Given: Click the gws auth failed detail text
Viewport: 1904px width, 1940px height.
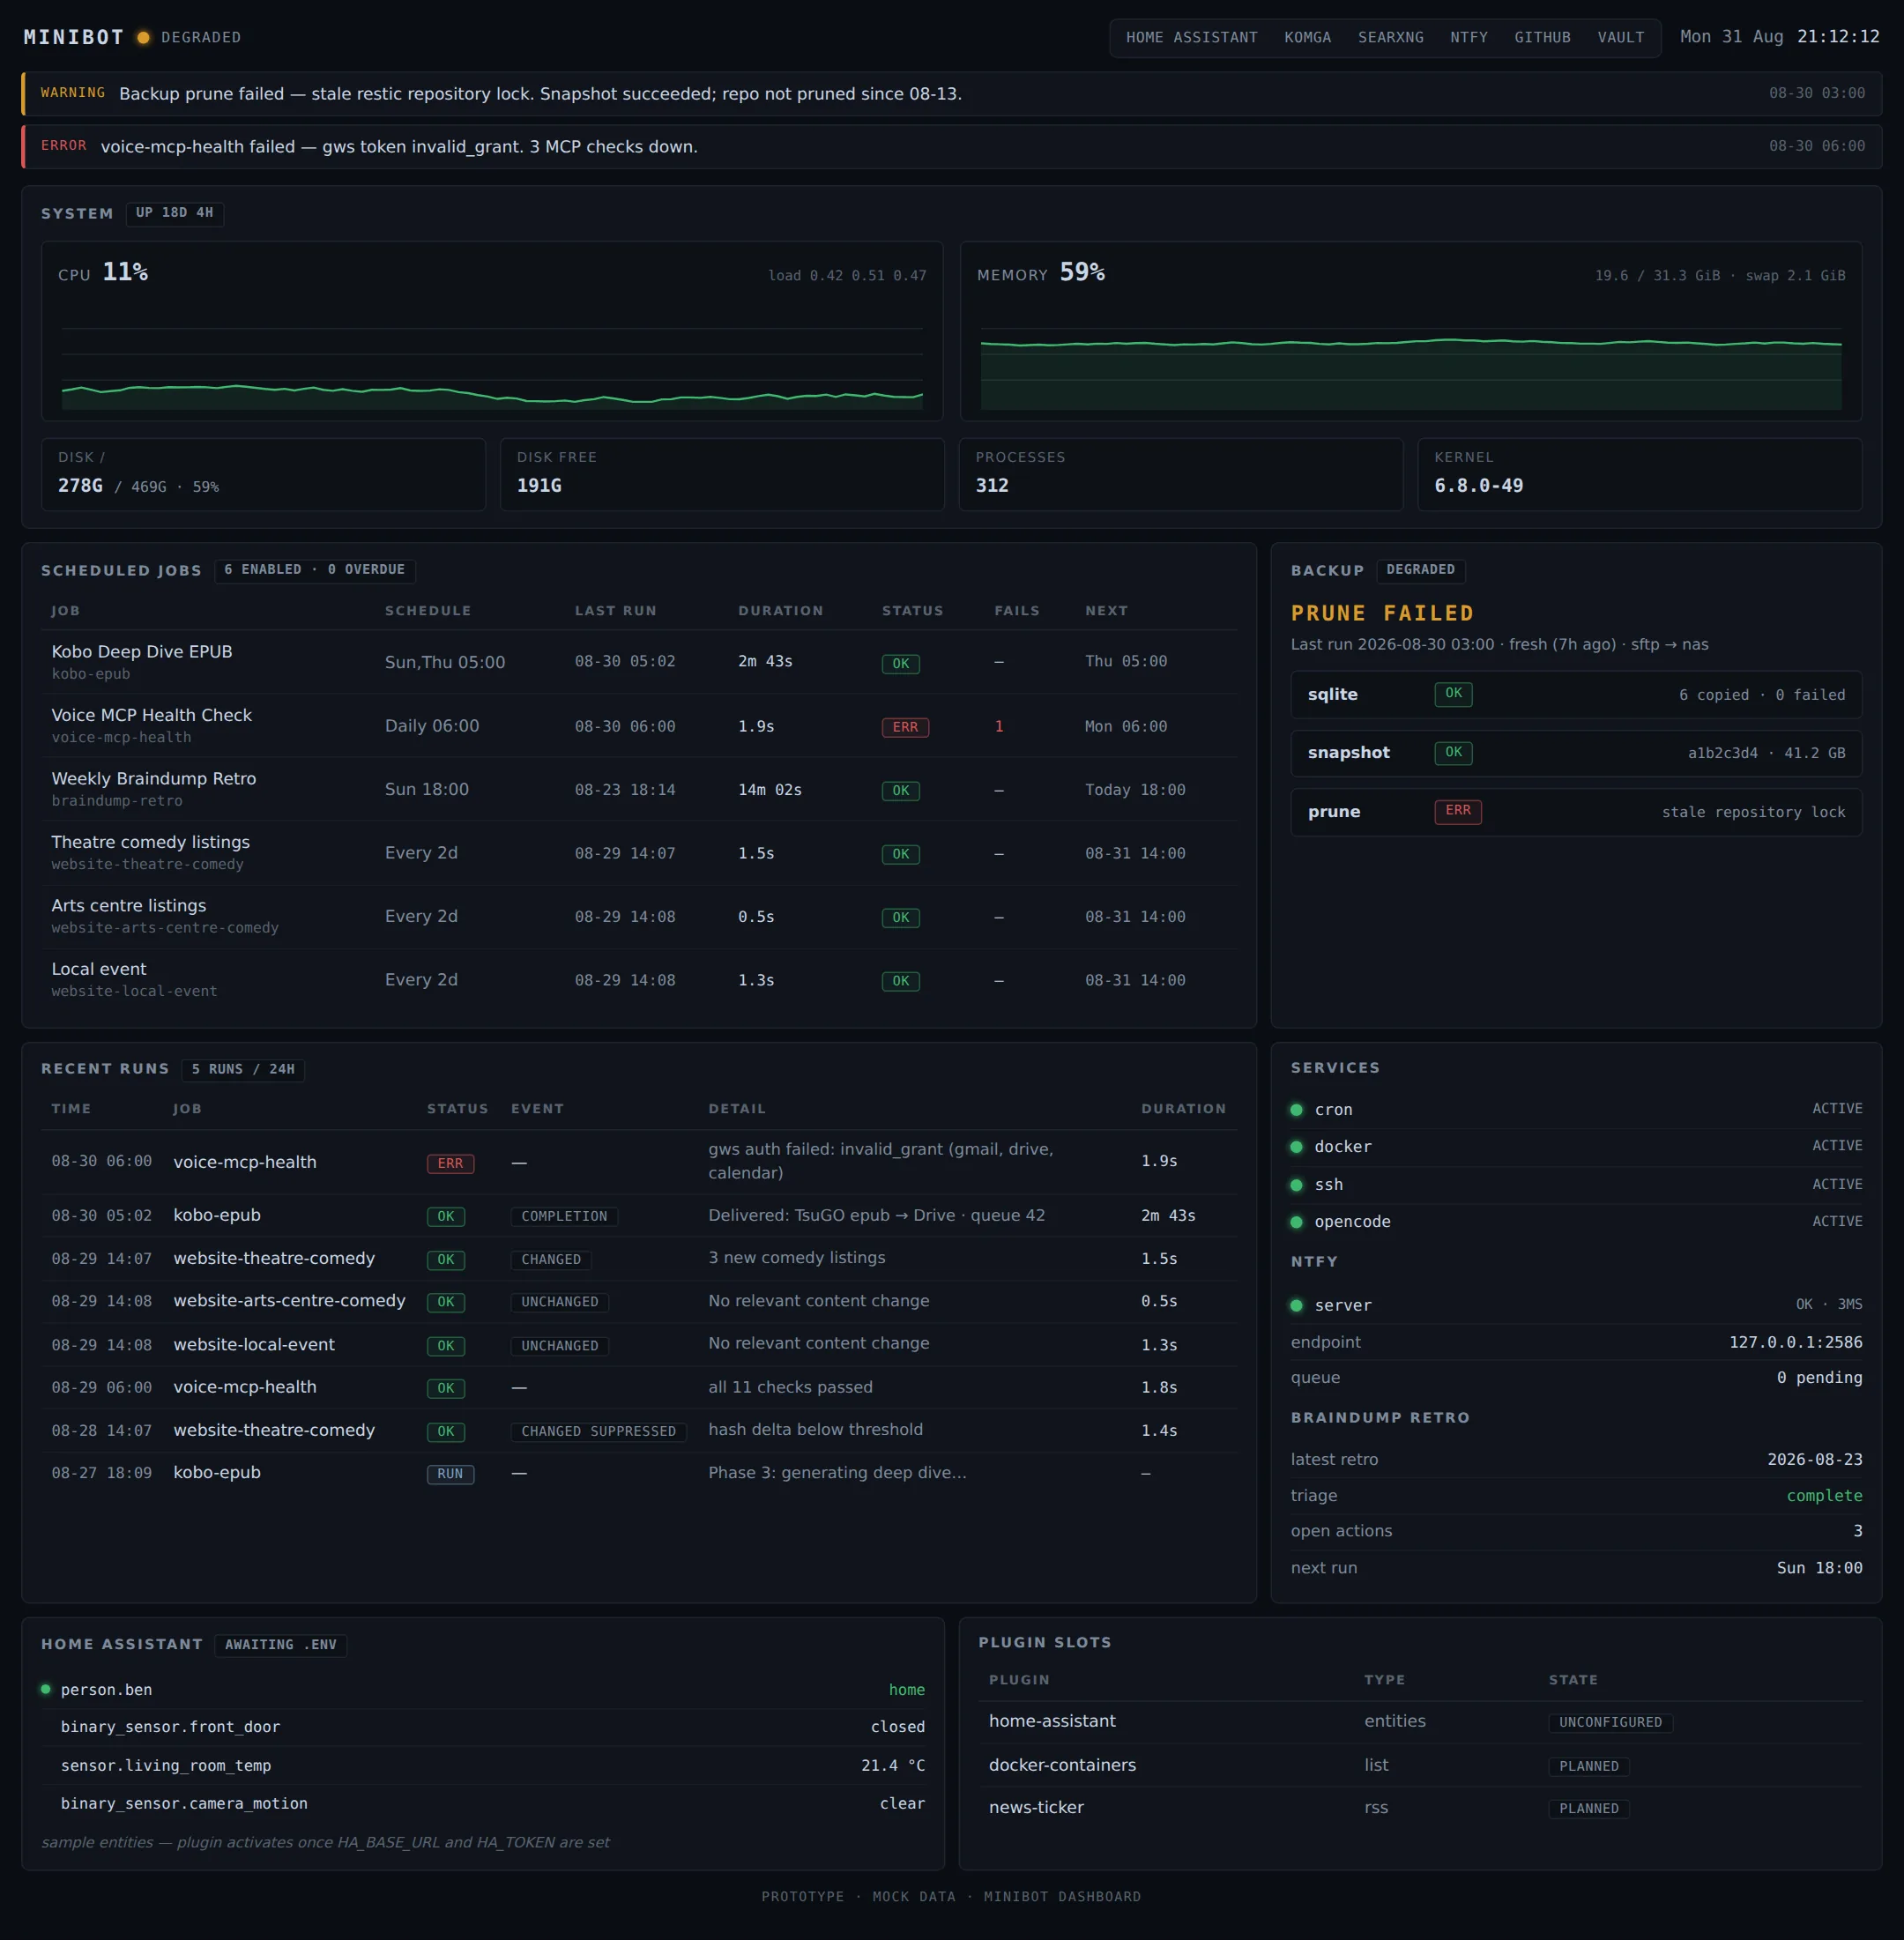Looking at the screenshot, I should (880, 1161).
